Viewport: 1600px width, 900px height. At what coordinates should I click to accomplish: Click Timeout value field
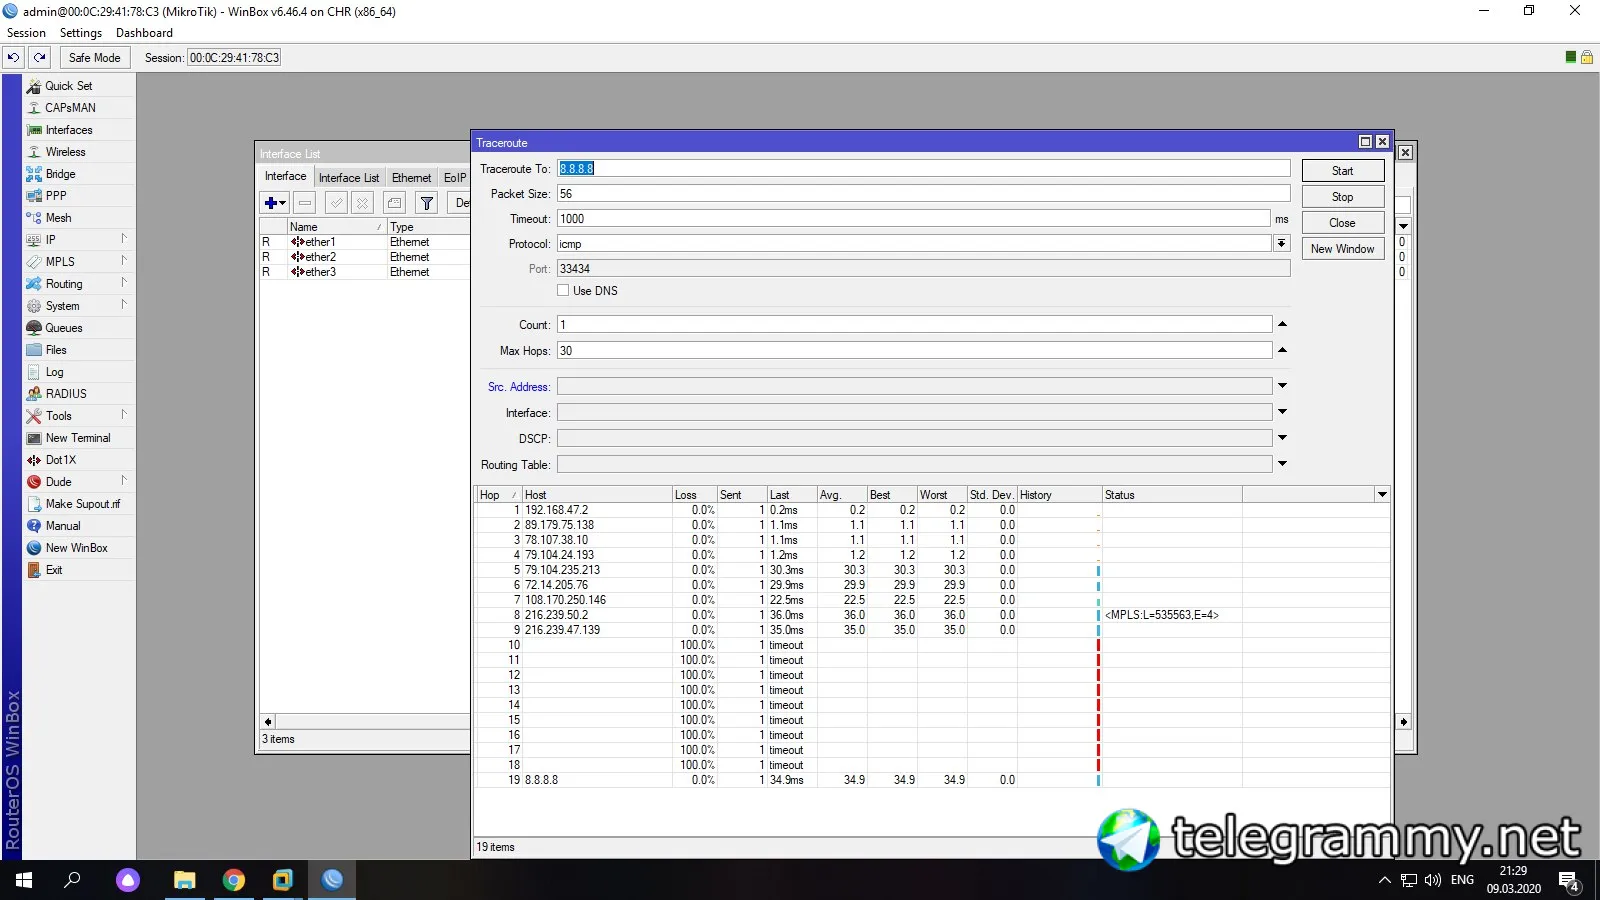click(x=914, y=219)
